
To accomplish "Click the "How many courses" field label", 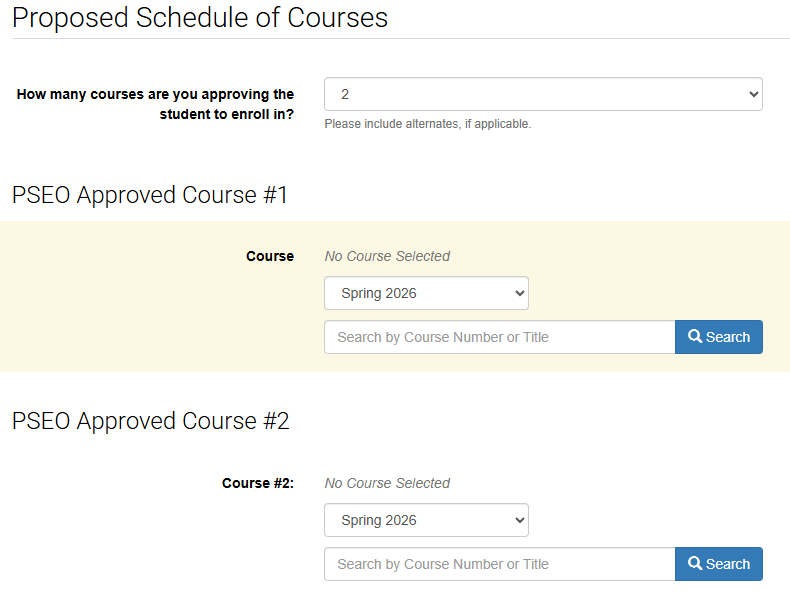I will 155,104.
